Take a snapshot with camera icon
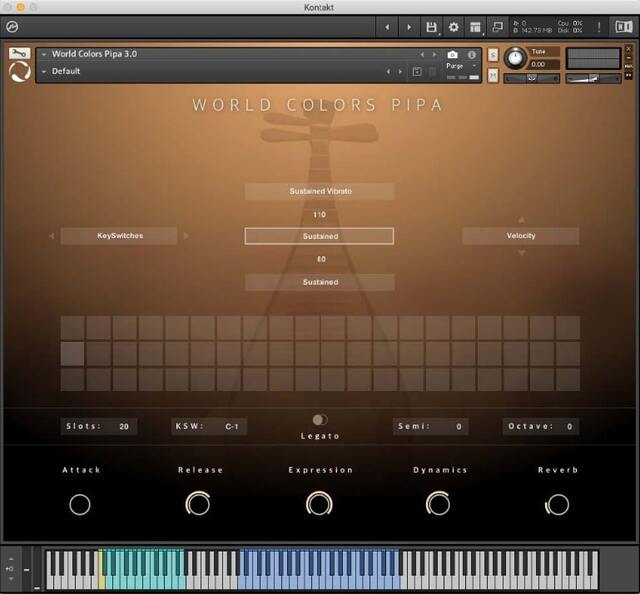Viewport: 640px width, 594px height. (452, 54)
